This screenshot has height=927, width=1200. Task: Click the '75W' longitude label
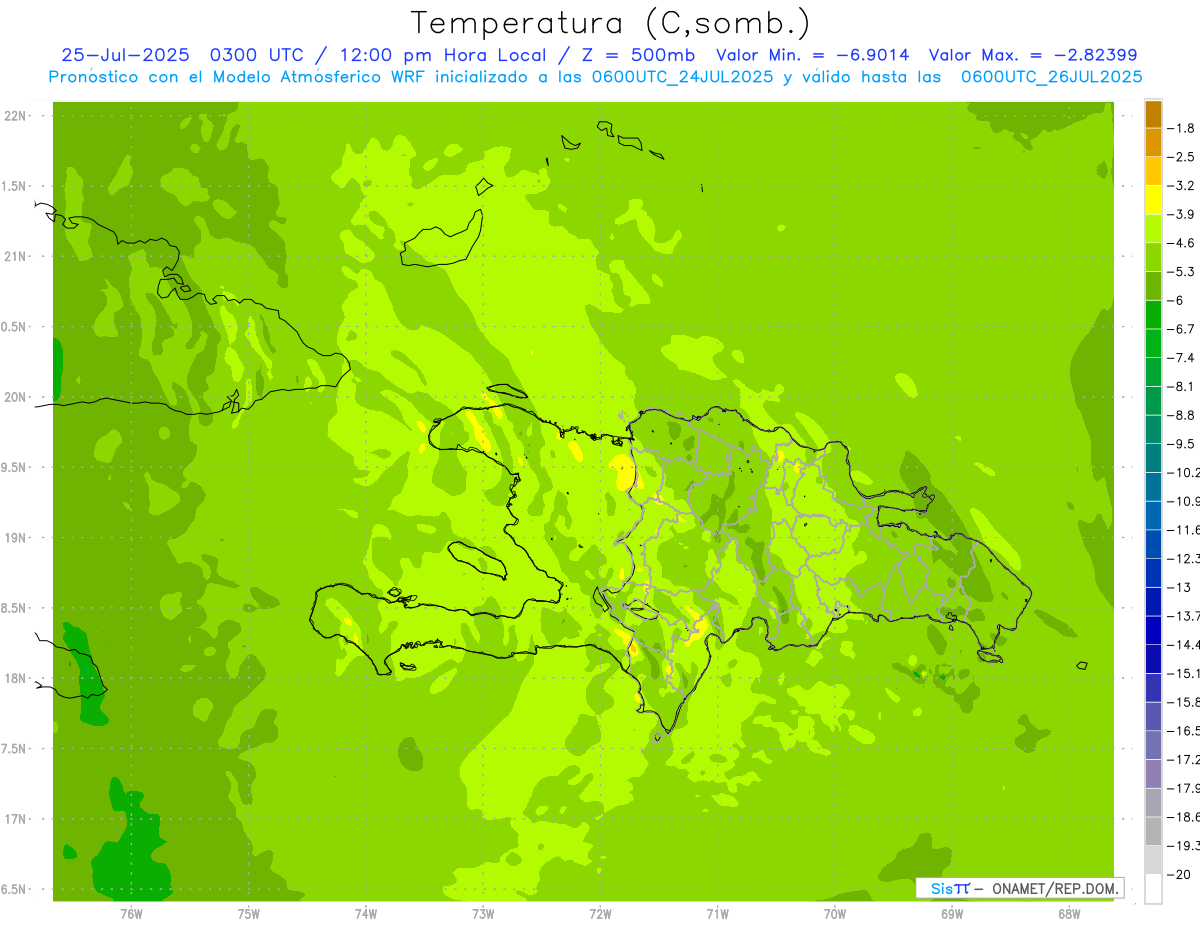click(x=249, y=913)
